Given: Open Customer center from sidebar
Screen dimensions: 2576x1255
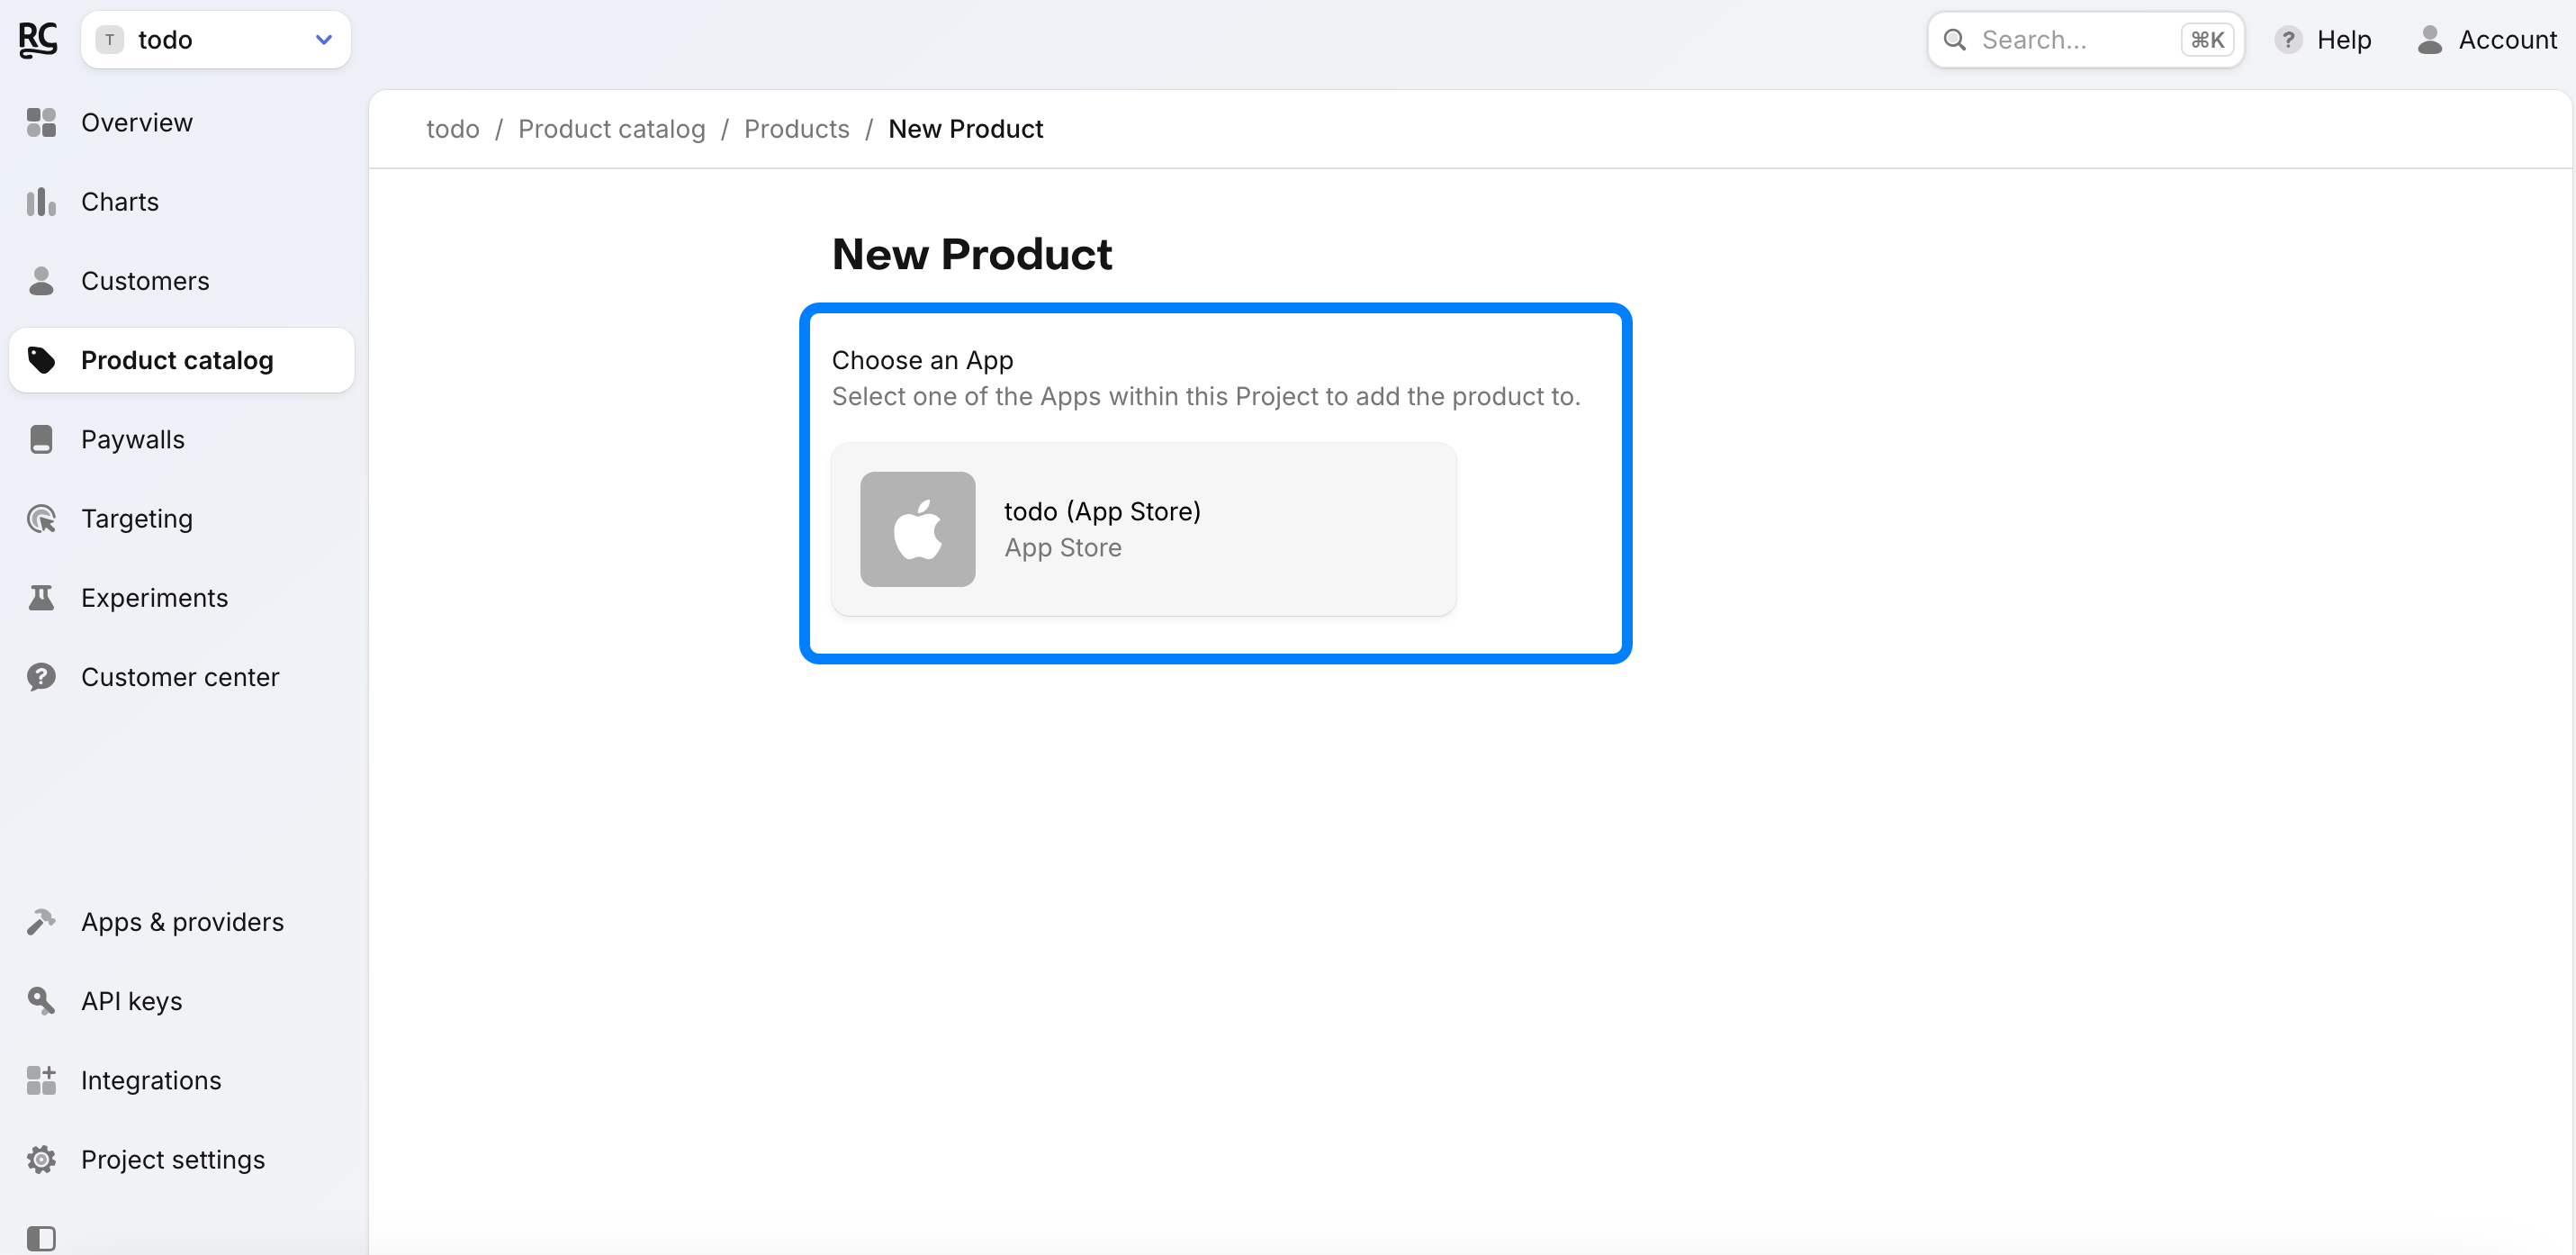Looking at the screenshot, I should tap(180, 677).
